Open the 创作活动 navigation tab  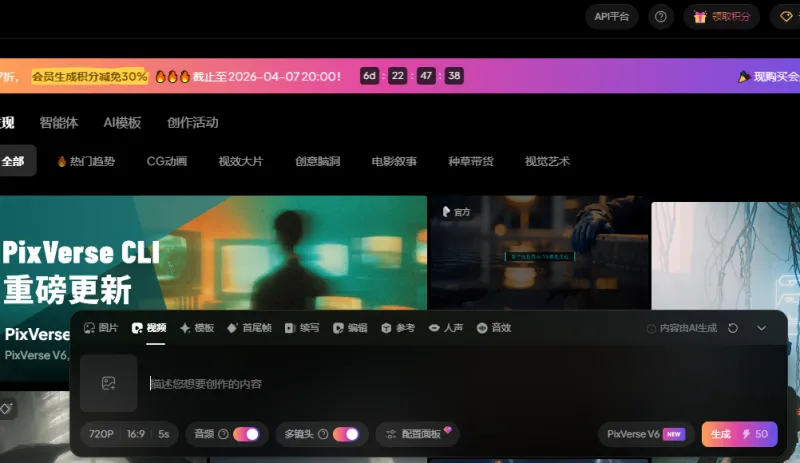point(193,123)
